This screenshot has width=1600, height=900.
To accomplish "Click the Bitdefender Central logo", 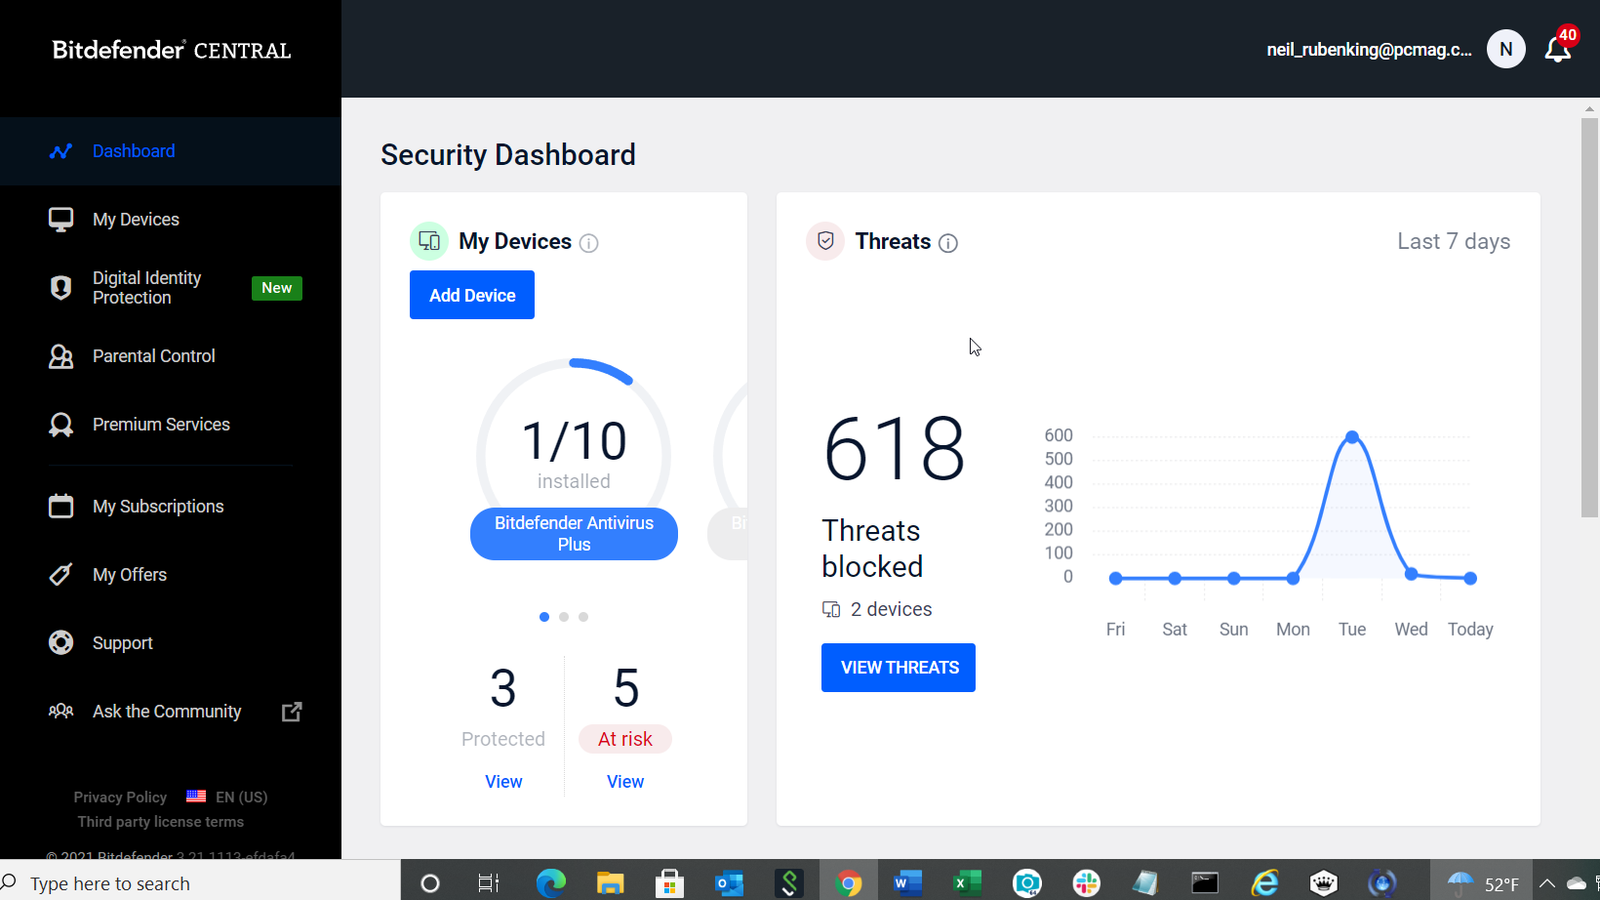I will [172, 50].
